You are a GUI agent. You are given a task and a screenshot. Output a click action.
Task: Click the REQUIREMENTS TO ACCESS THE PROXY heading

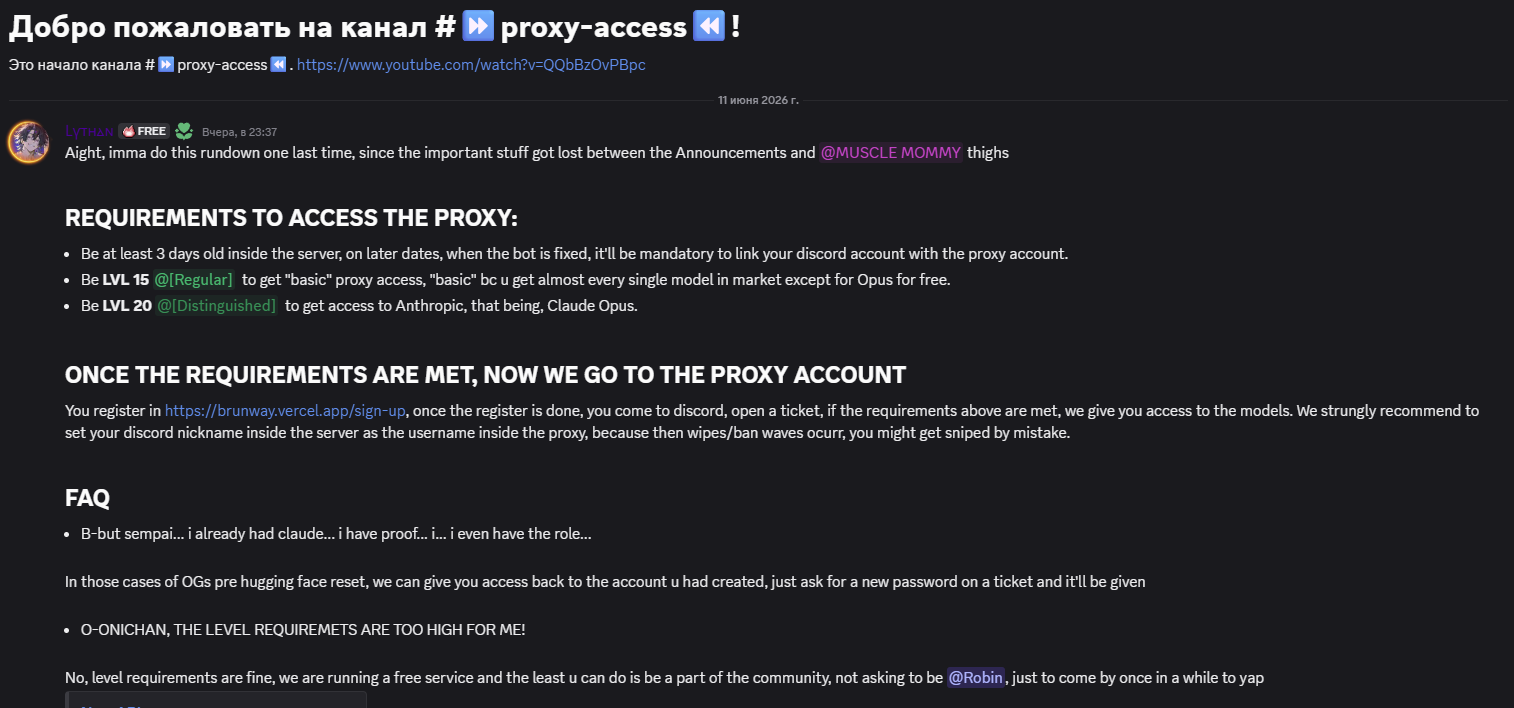[291, 218]
